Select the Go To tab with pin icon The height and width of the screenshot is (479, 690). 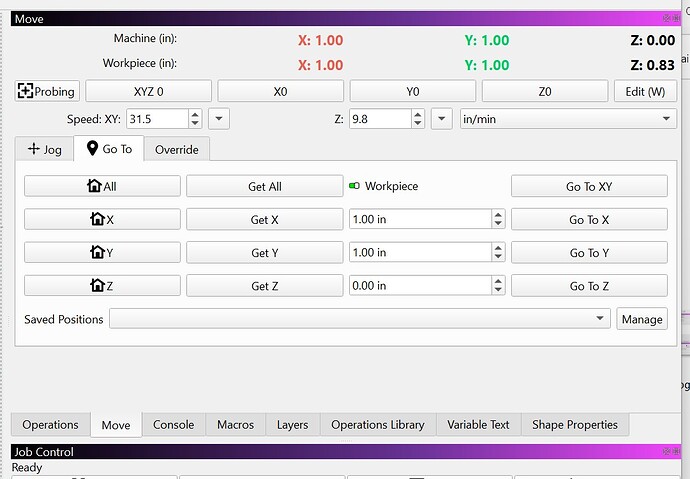(109, 149)
